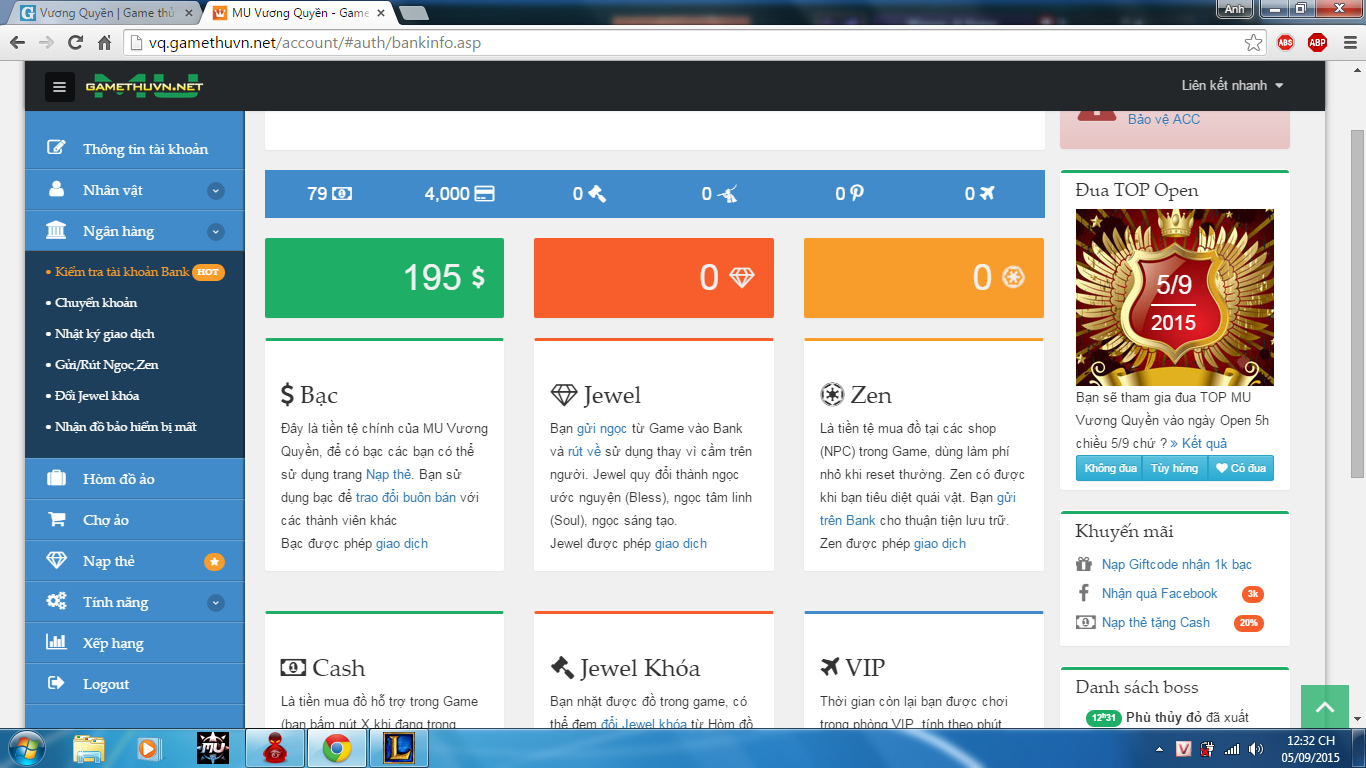Vote "Không đua" in the poll
Screen dimensions: 1366x768
(1110, 468)
